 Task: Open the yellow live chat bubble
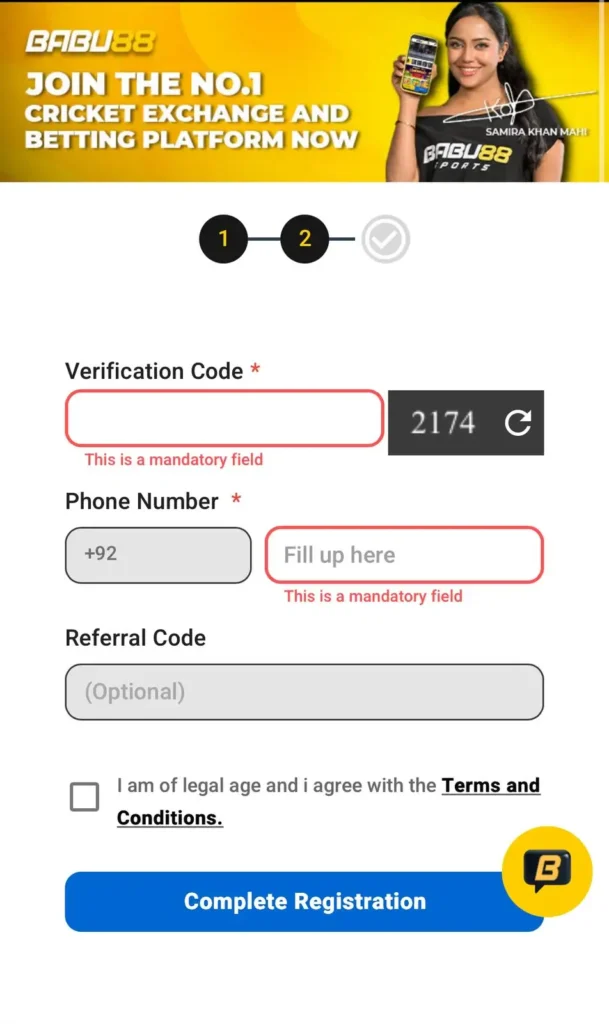point(547,871)
